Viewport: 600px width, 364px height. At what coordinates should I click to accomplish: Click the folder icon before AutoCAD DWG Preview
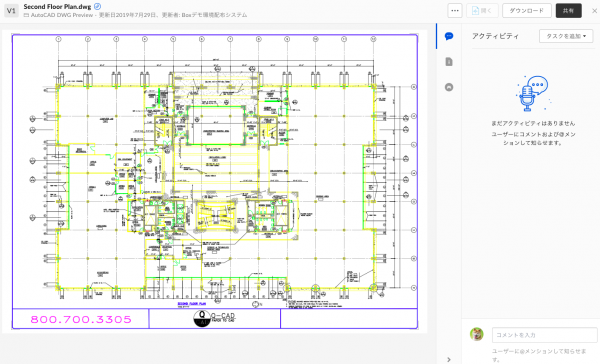pos(26,15)
